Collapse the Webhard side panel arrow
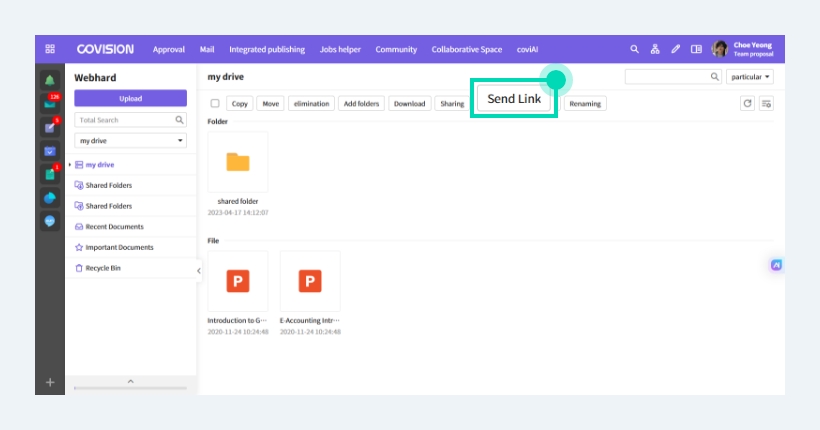820x430 pixels. tap(199, 270)
